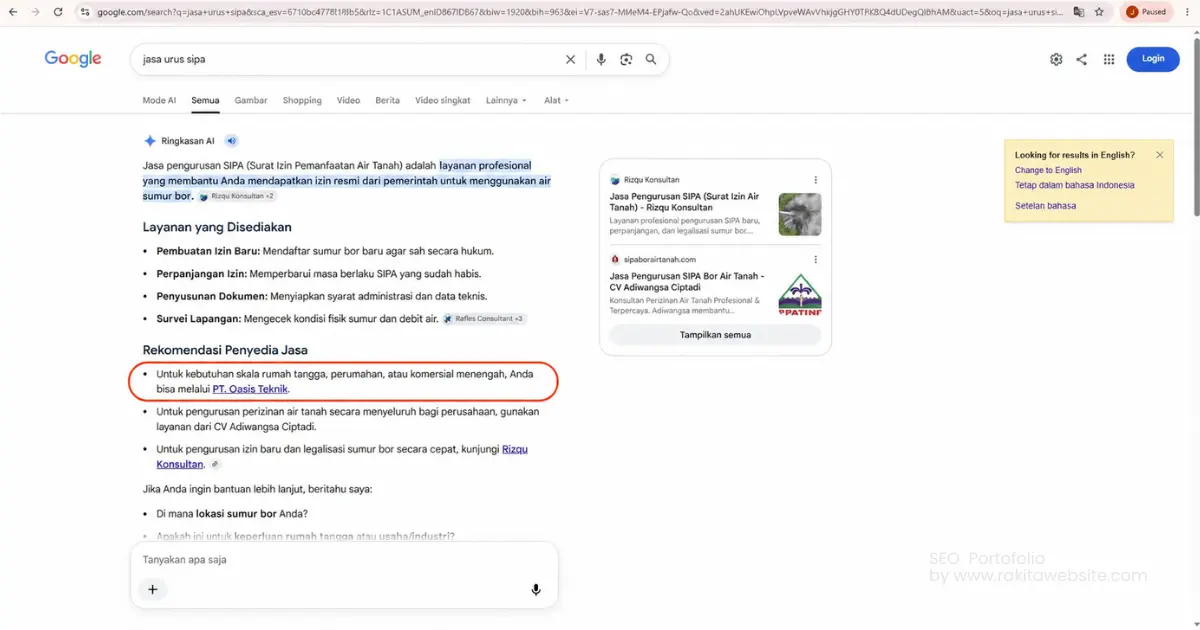This screenshot has width=1200, height=630.
Task: Open the Video results tab
Action: pyautogui.click(x=348, y=100)
